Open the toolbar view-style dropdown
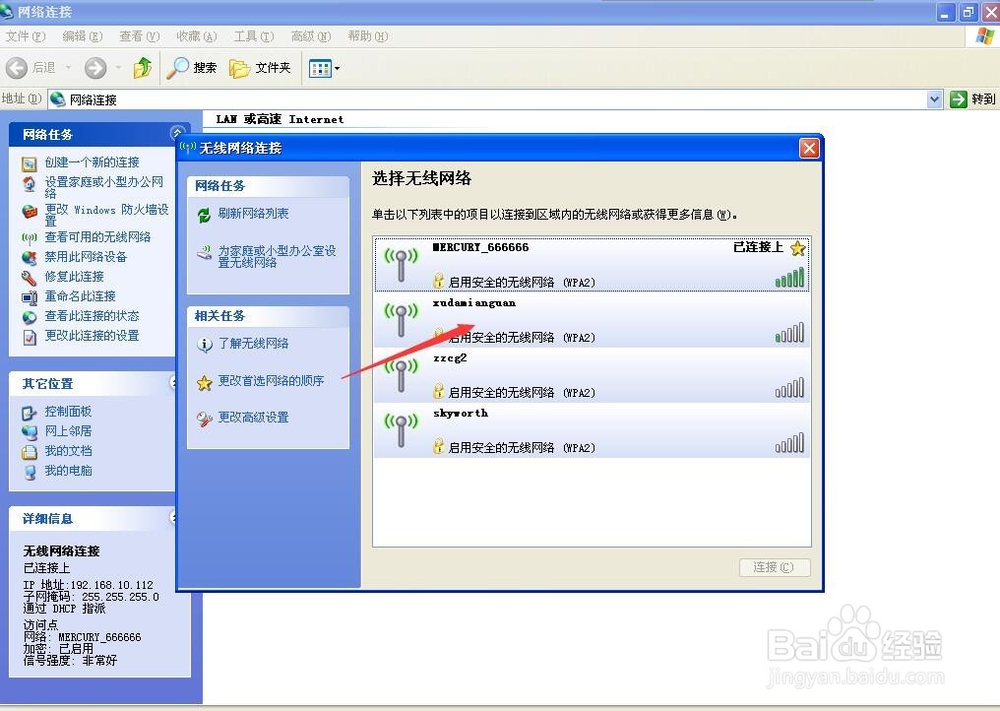Image resolution: width=1000 pixels, height=711 pixels. pos(338,68)
